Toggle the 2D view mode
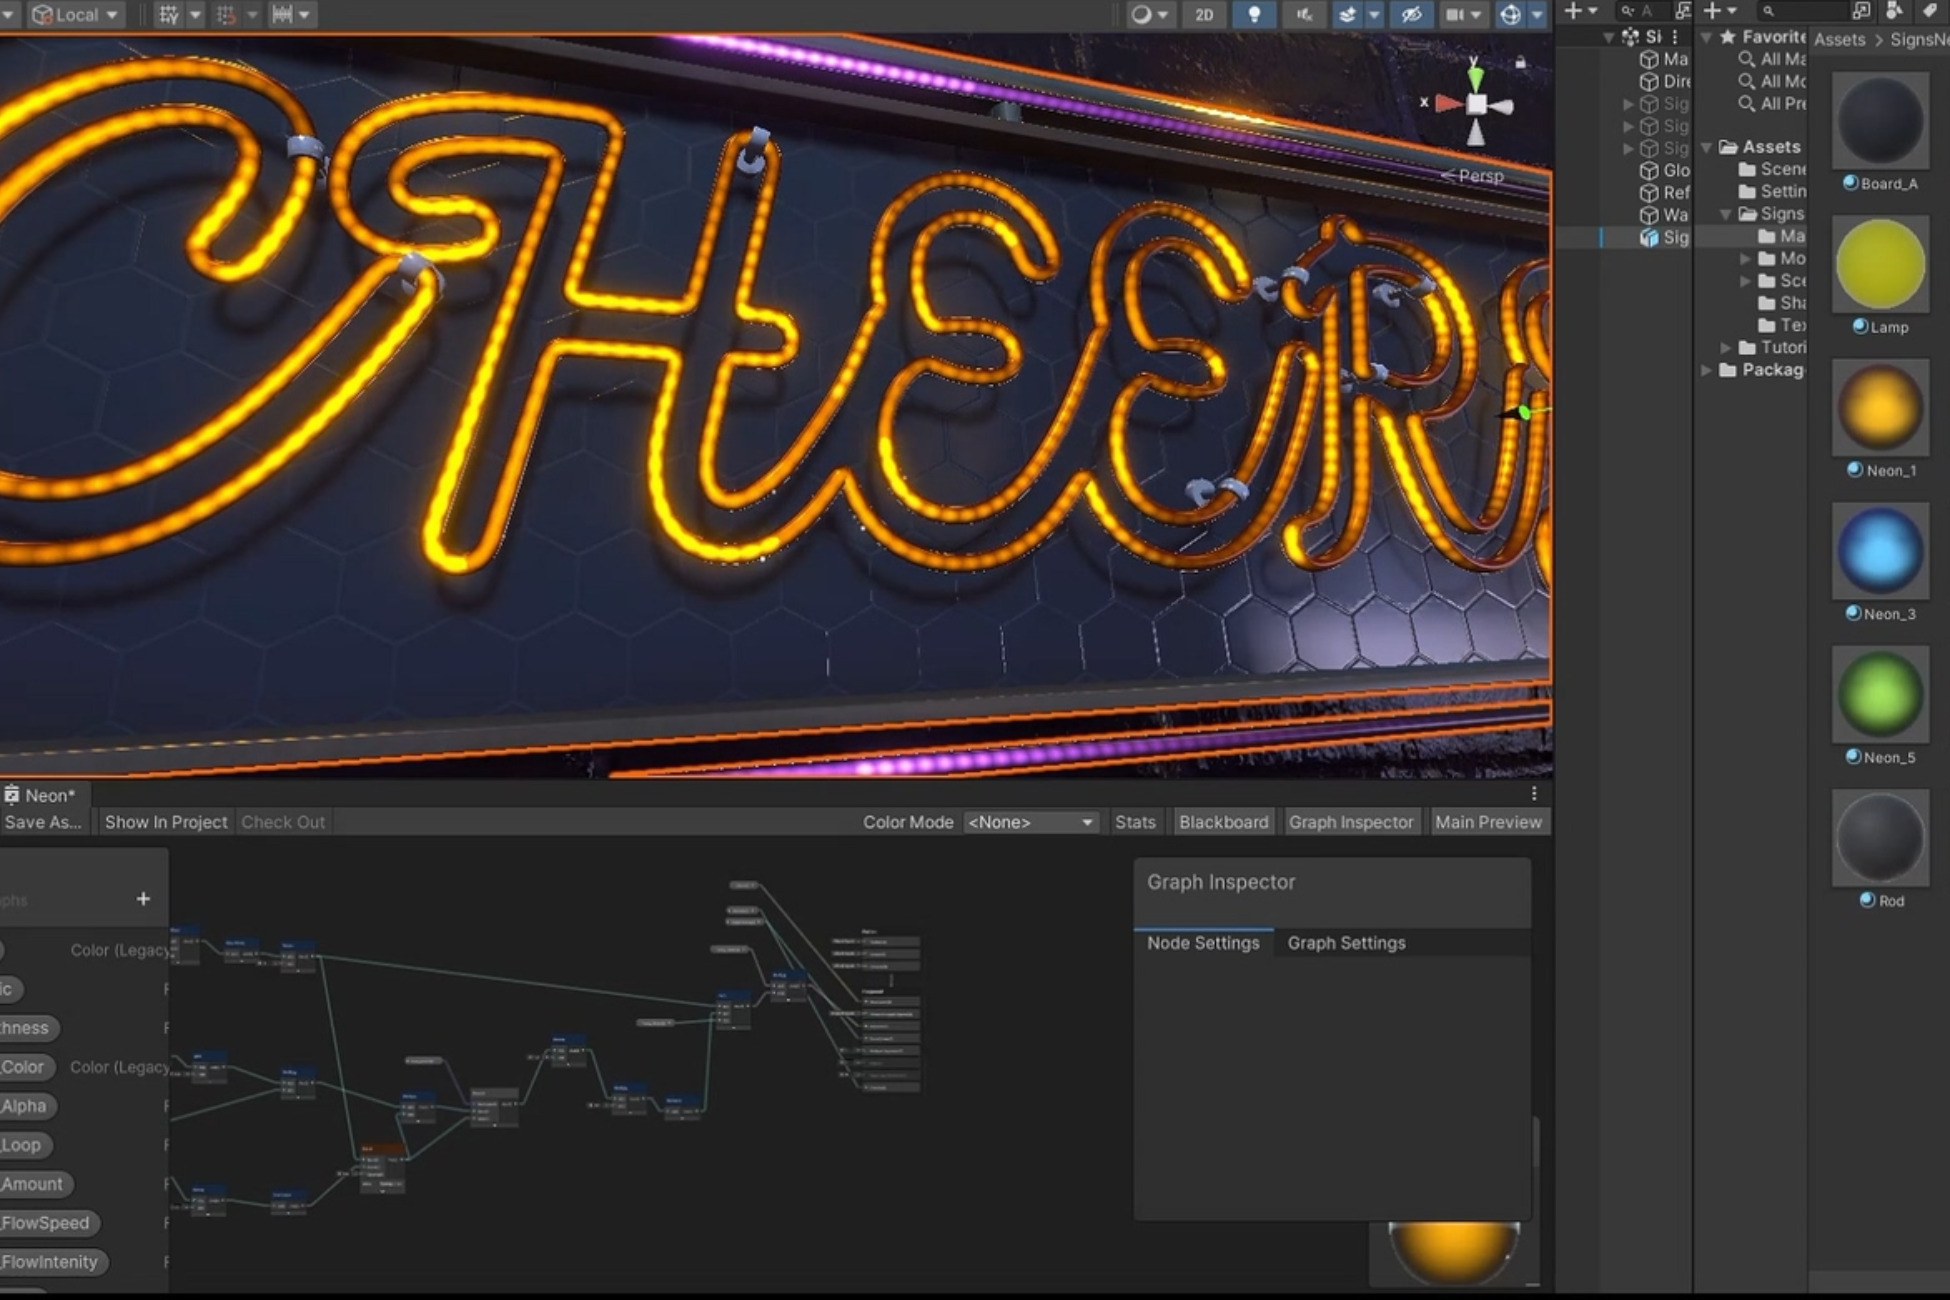Viewport: 1950px width, 1300px height. (1204, 15)
